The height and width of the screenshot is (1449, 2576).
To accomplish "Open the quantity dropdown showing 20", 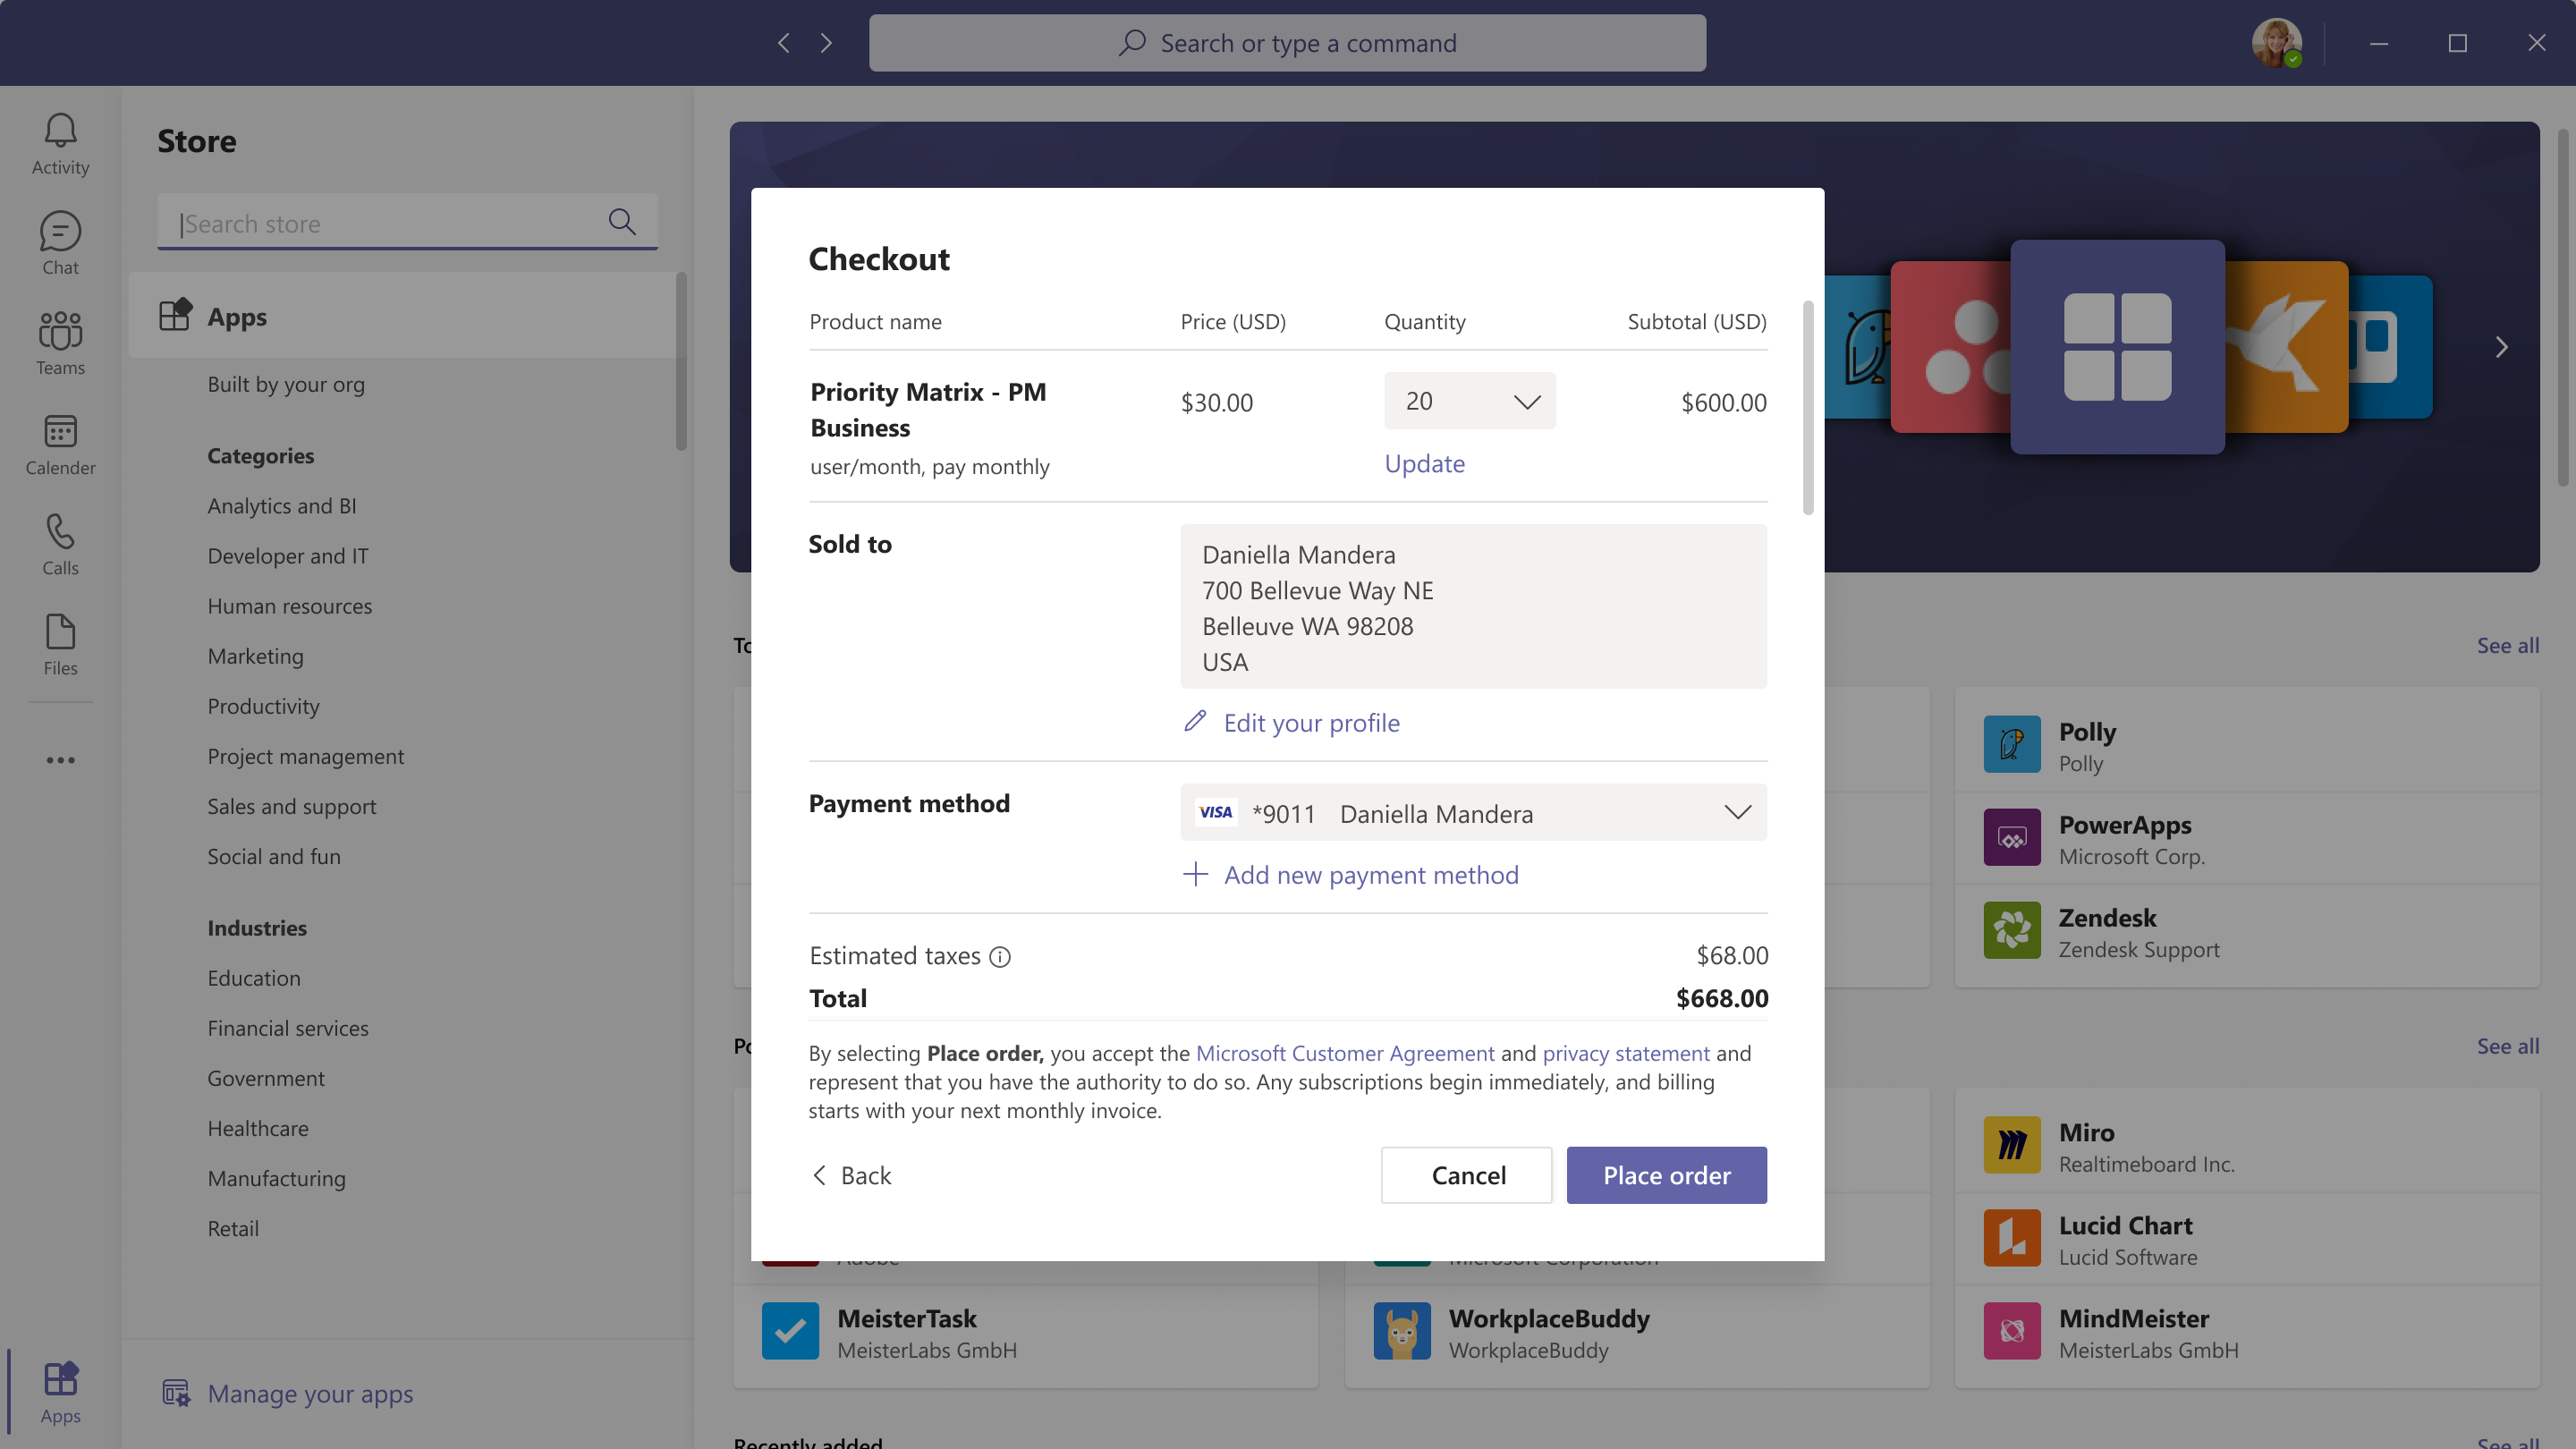I will [1468, 401].
